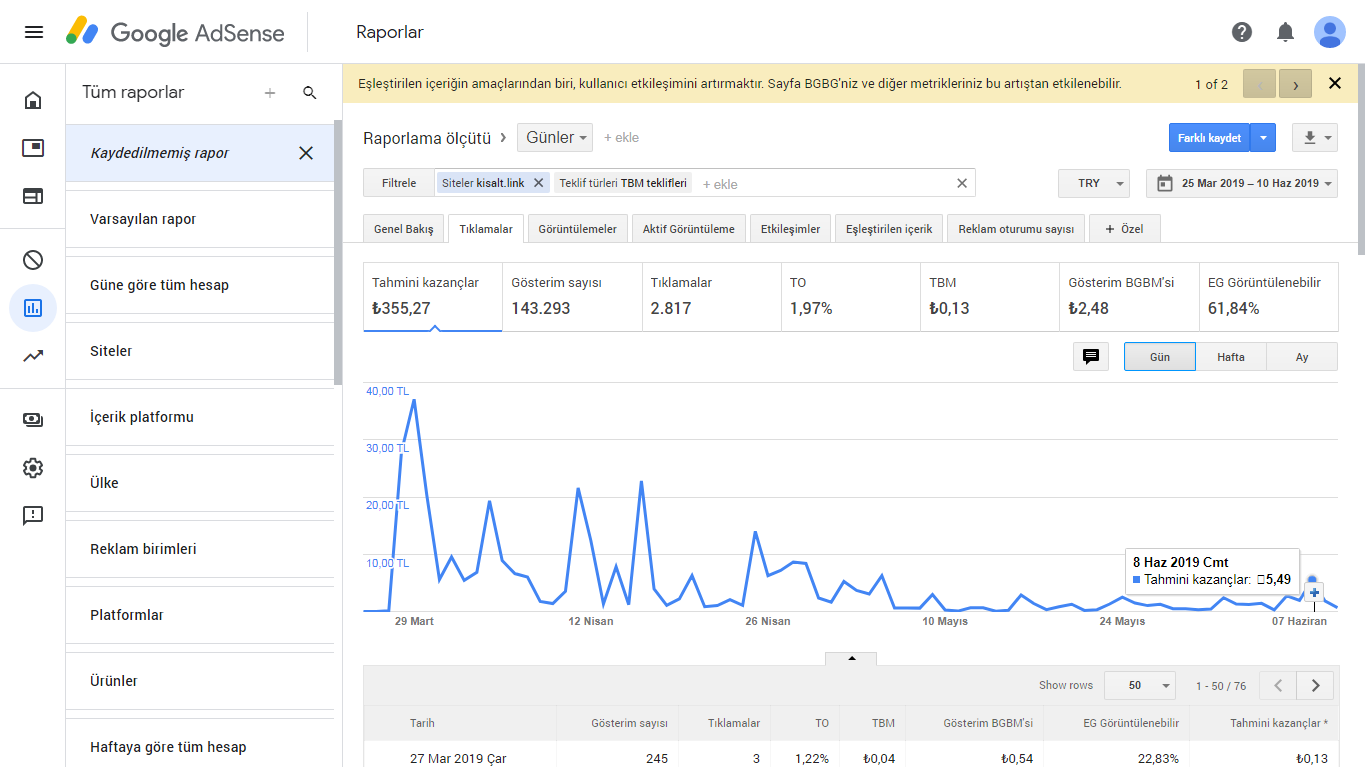Dismiss the yellow notification banner
The height and width of the screenshot is (767, 1365).
[1335, 84]
